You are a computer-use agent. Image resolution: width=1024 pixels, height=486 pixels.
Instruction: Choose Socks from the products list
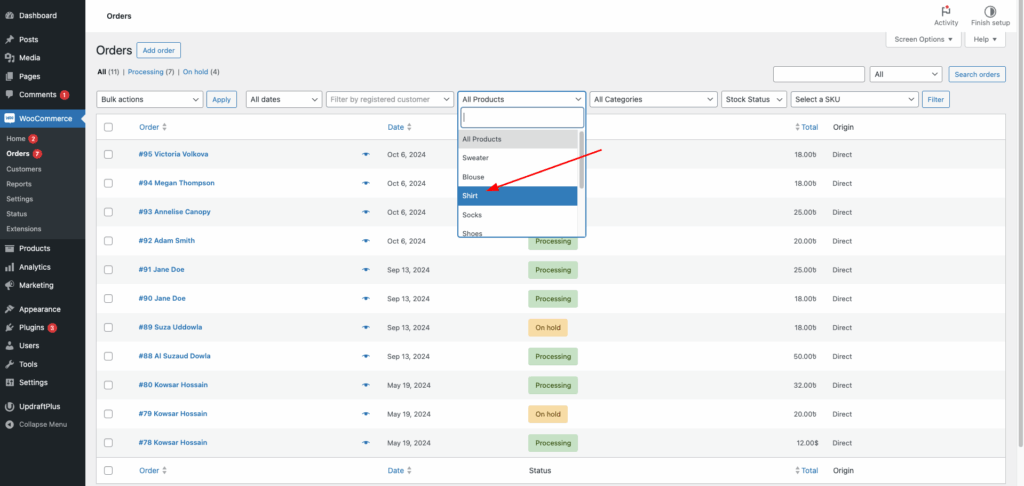[x=518, y=215]
